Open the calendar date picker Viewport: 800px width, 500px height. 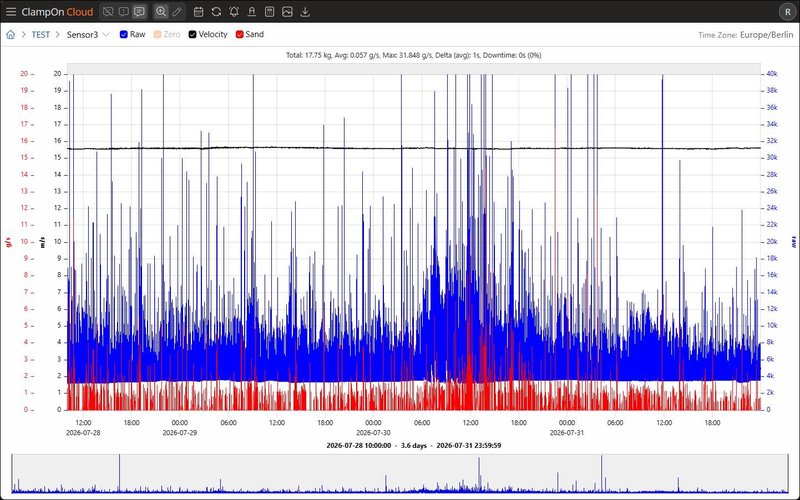tap(198, 11)
